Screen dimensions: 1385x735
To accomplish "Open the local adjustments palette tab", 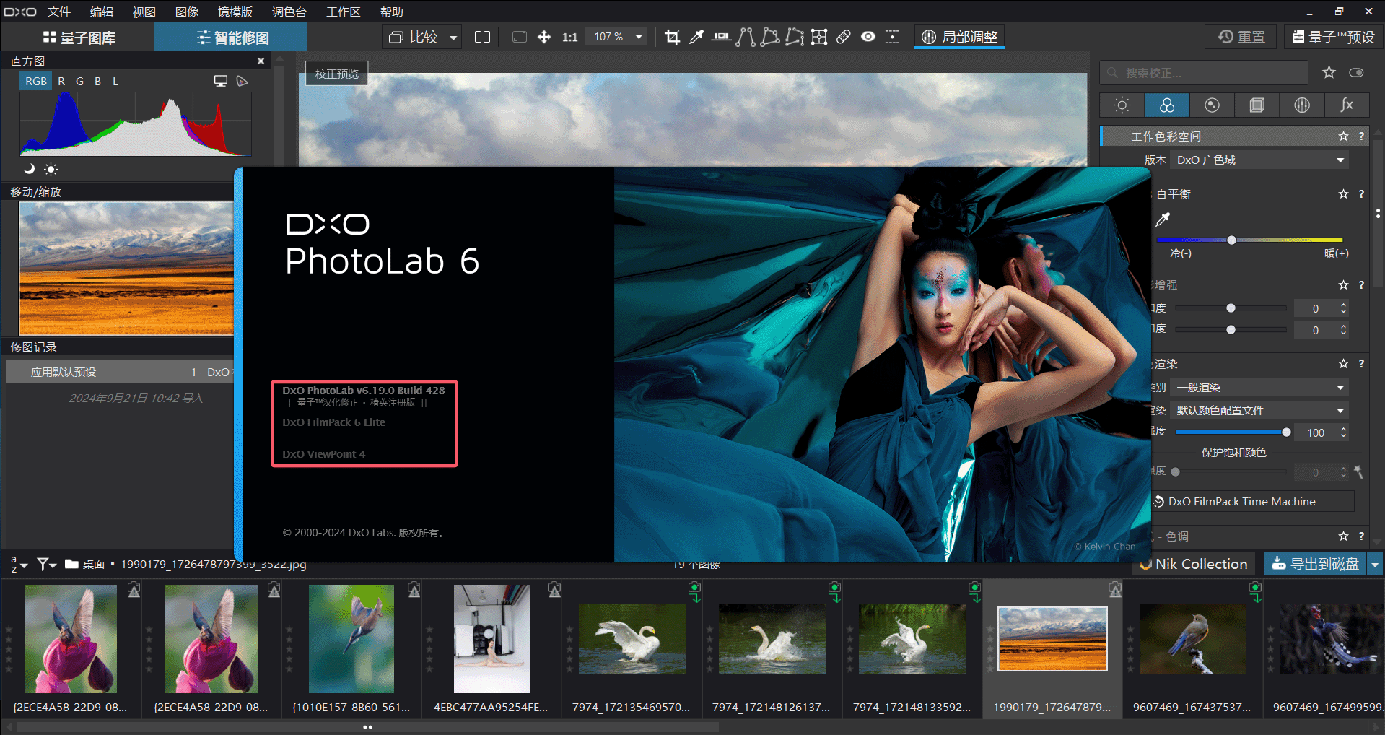I will click(x=1302, y=105).
